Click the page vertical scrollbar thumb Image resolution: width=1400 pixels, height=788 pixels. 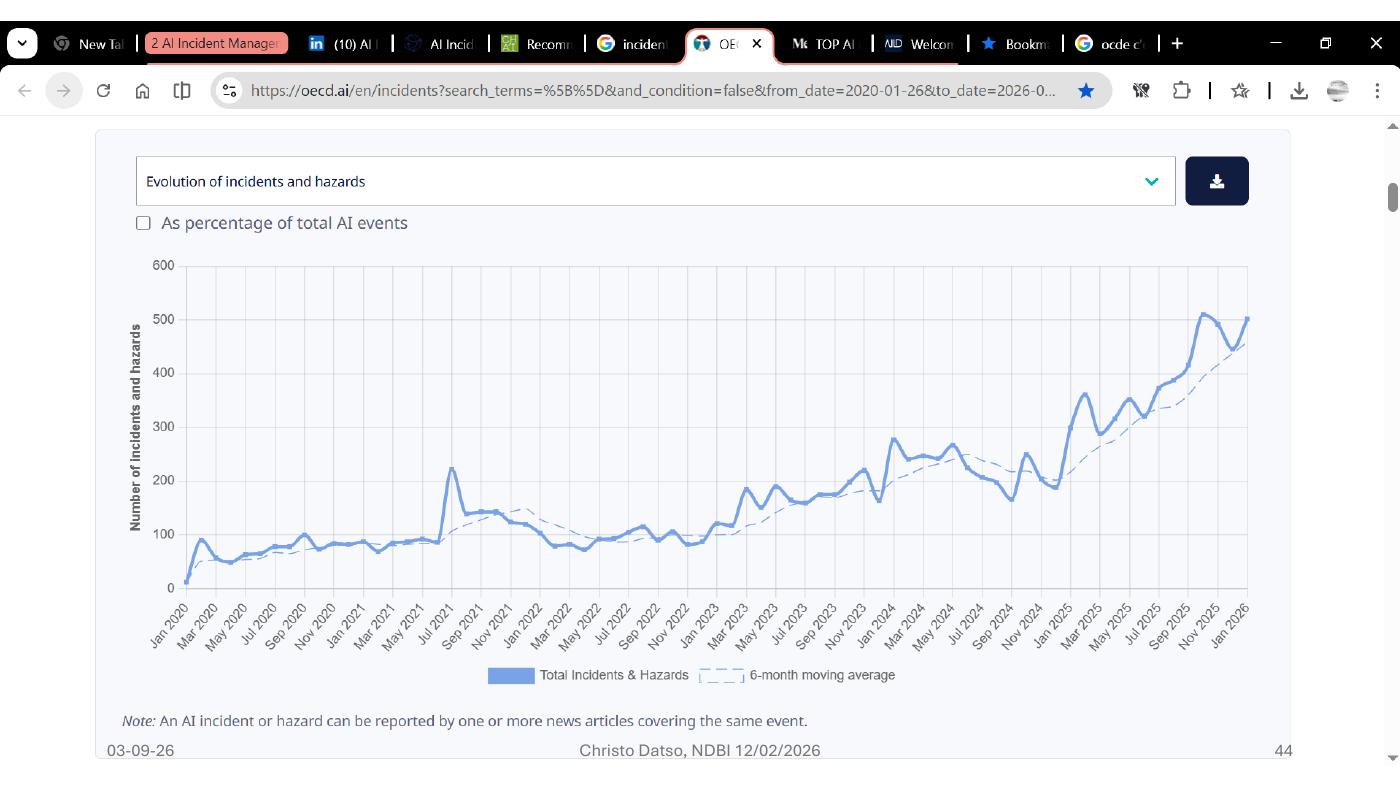(1392, 198)
